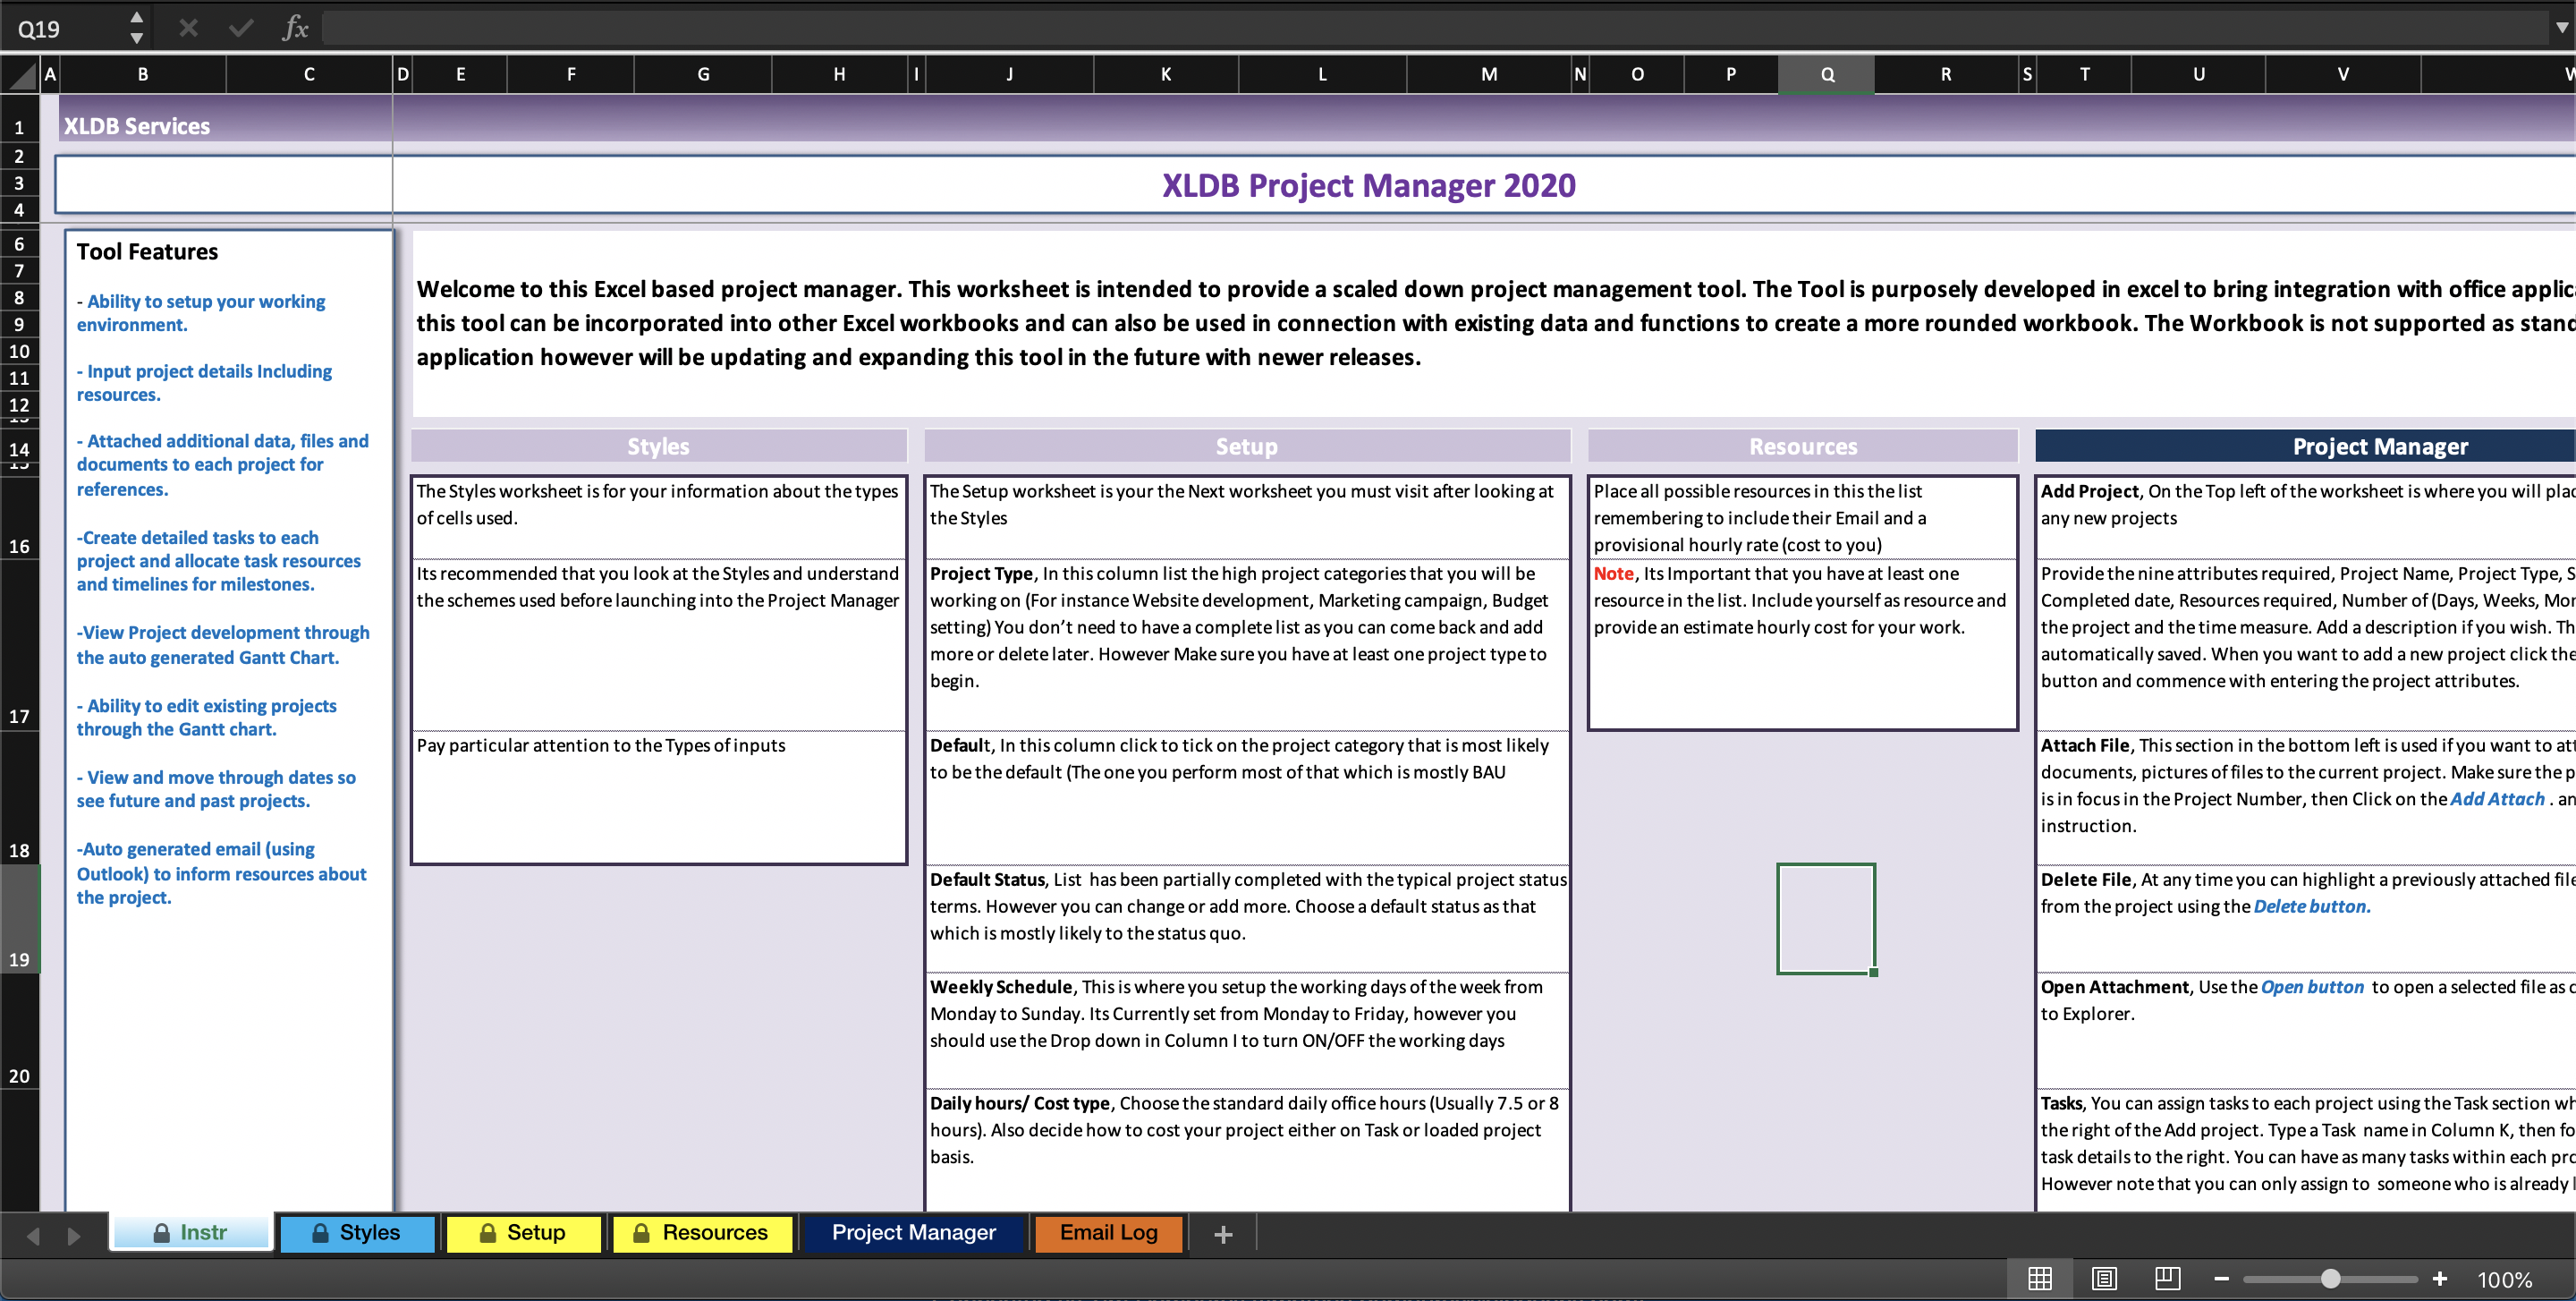
Task: Open the Instr sheet tab
Action: point(191,1233)
